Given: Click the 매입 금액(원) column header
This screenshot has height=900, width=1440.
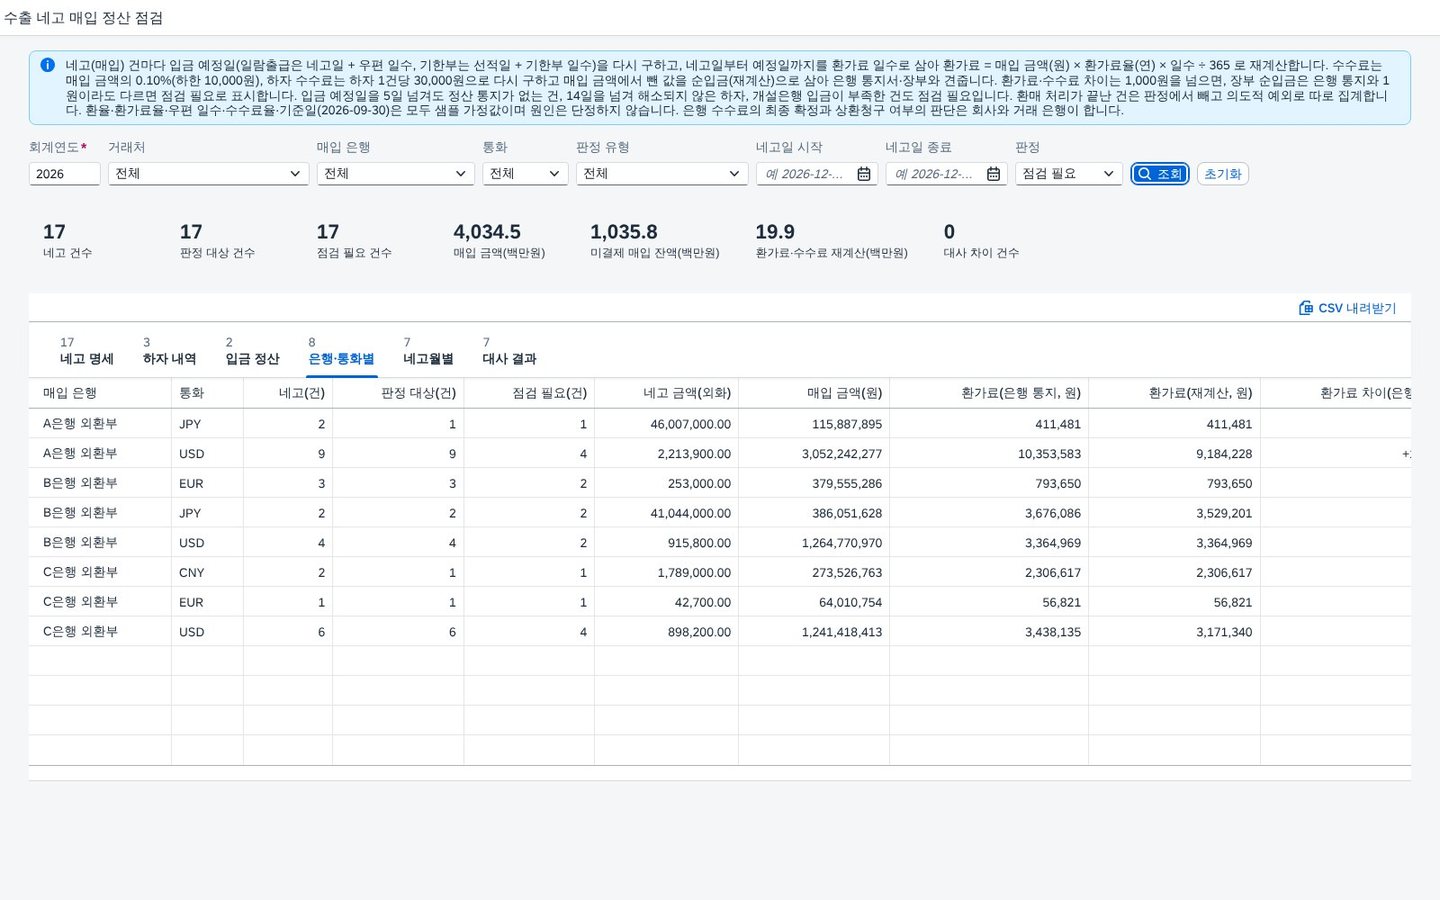Looking at the screenshot, I should (814, 393).
